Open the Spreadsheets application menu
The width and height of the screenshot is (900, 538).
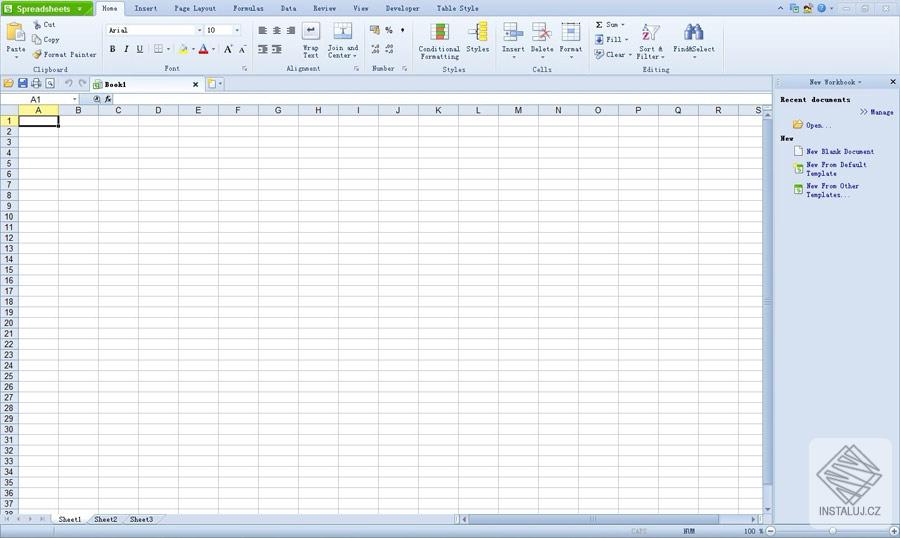(x=47, y=9)
